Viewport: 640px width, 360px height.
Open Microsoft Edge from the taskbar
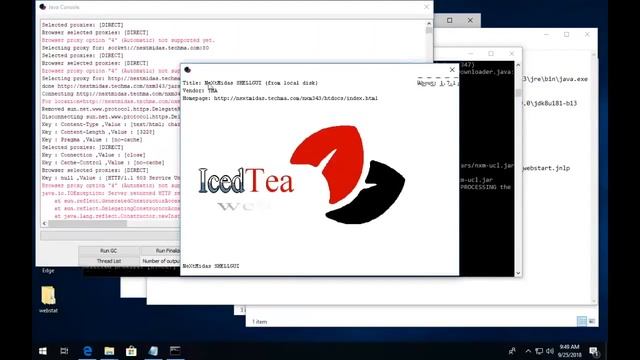(x=87, y=351)
